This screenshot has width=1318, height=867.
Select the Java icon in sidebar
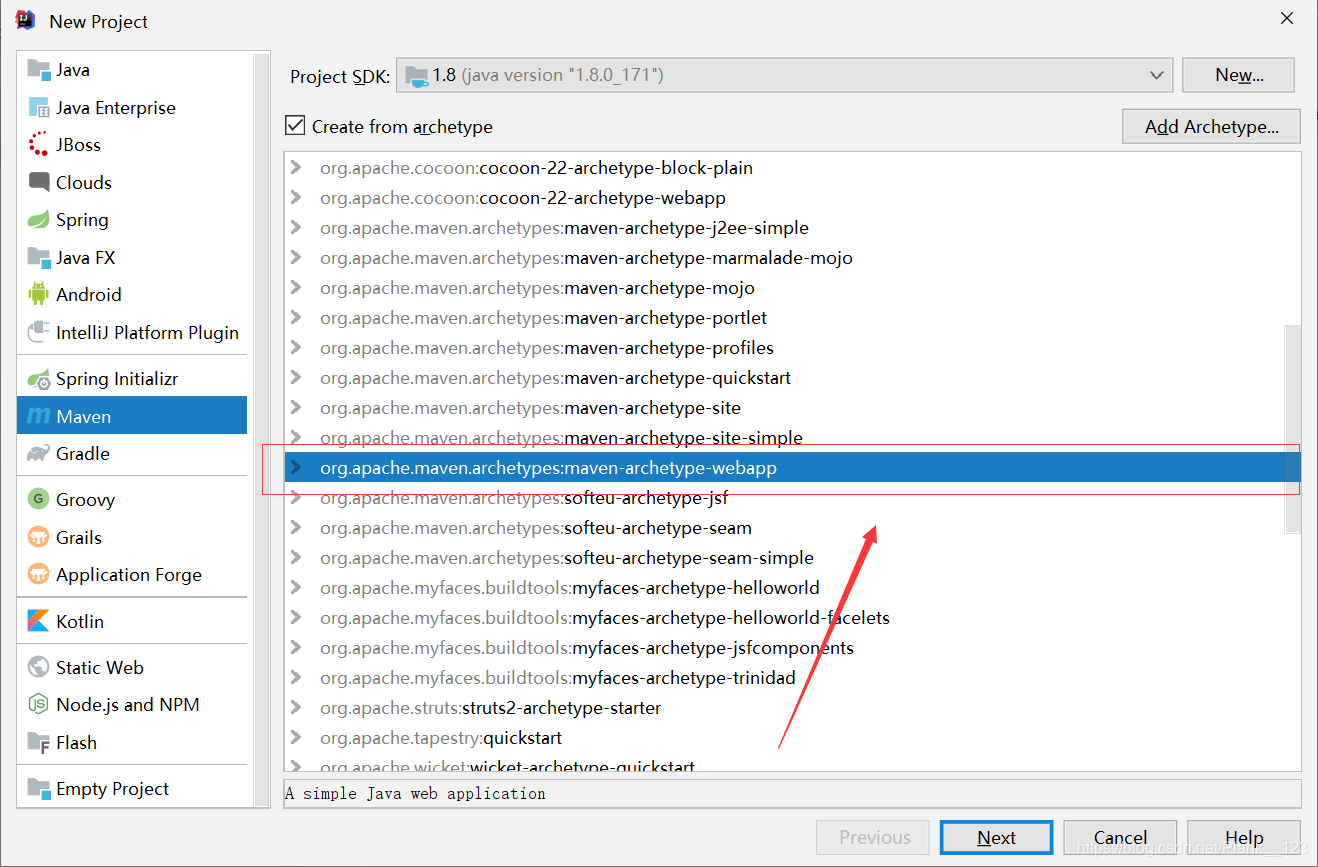pos(39,70)
